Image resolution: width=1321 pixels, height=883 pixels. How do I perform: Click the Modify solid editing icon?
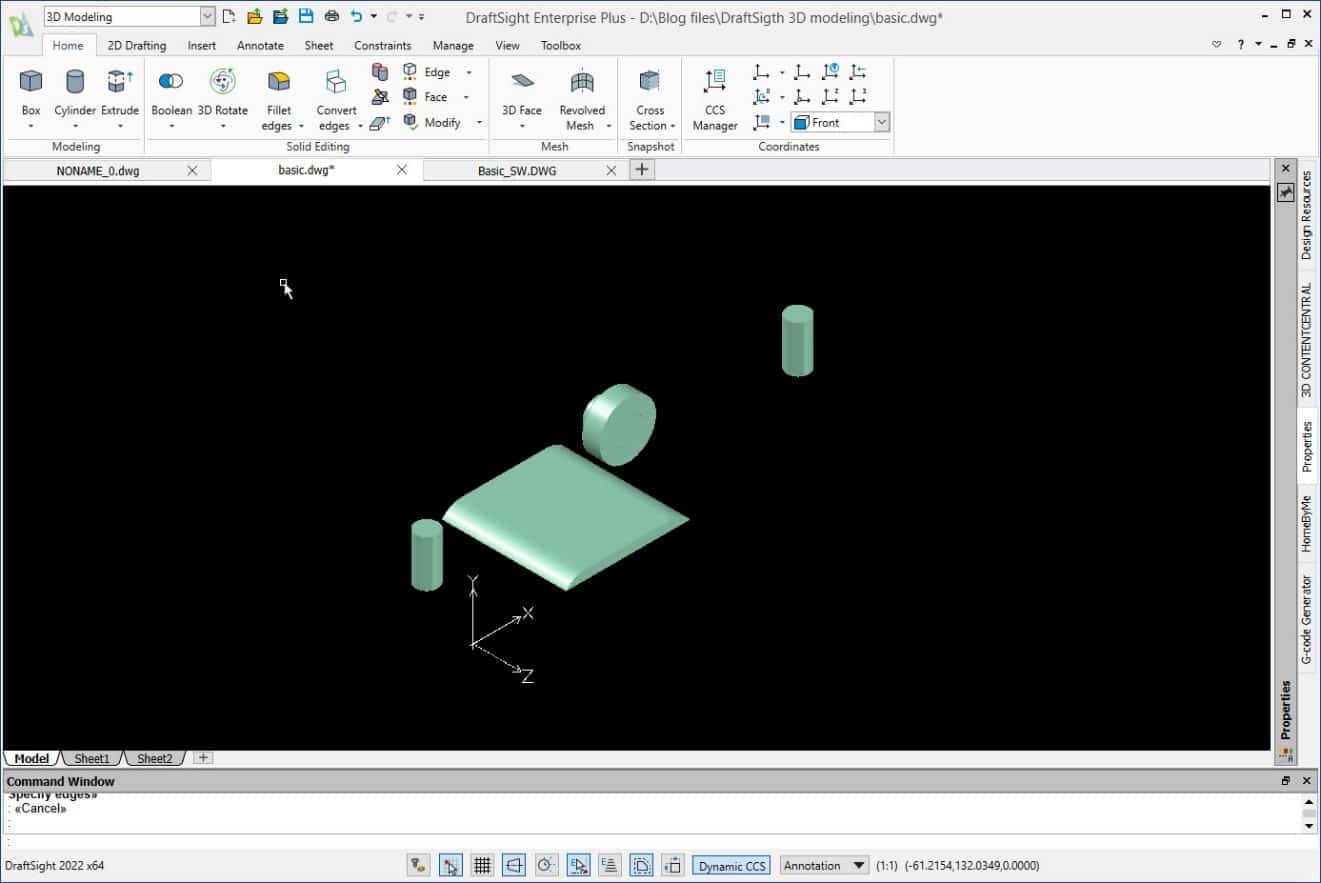pyautogui.click(x=410, y=122)
